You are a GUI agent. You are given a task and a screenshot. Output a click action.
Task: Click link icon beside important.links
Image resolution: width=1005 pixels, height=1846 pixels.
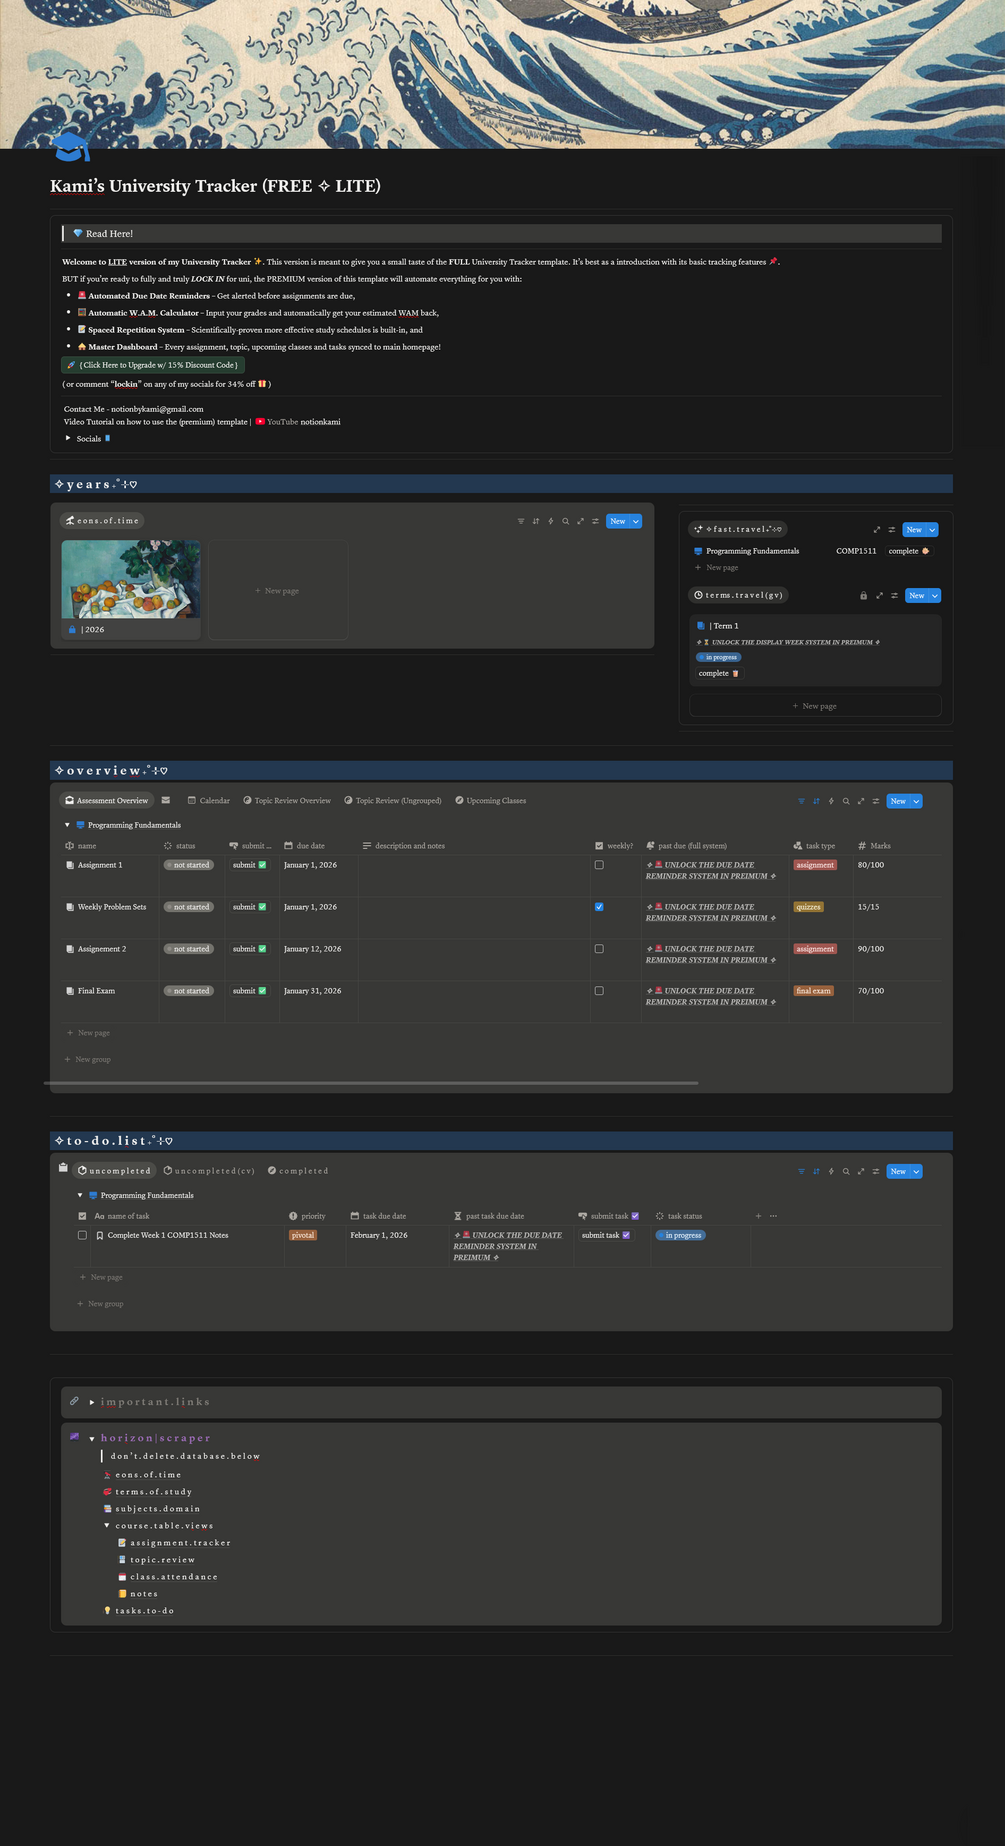click(74, 1401)
